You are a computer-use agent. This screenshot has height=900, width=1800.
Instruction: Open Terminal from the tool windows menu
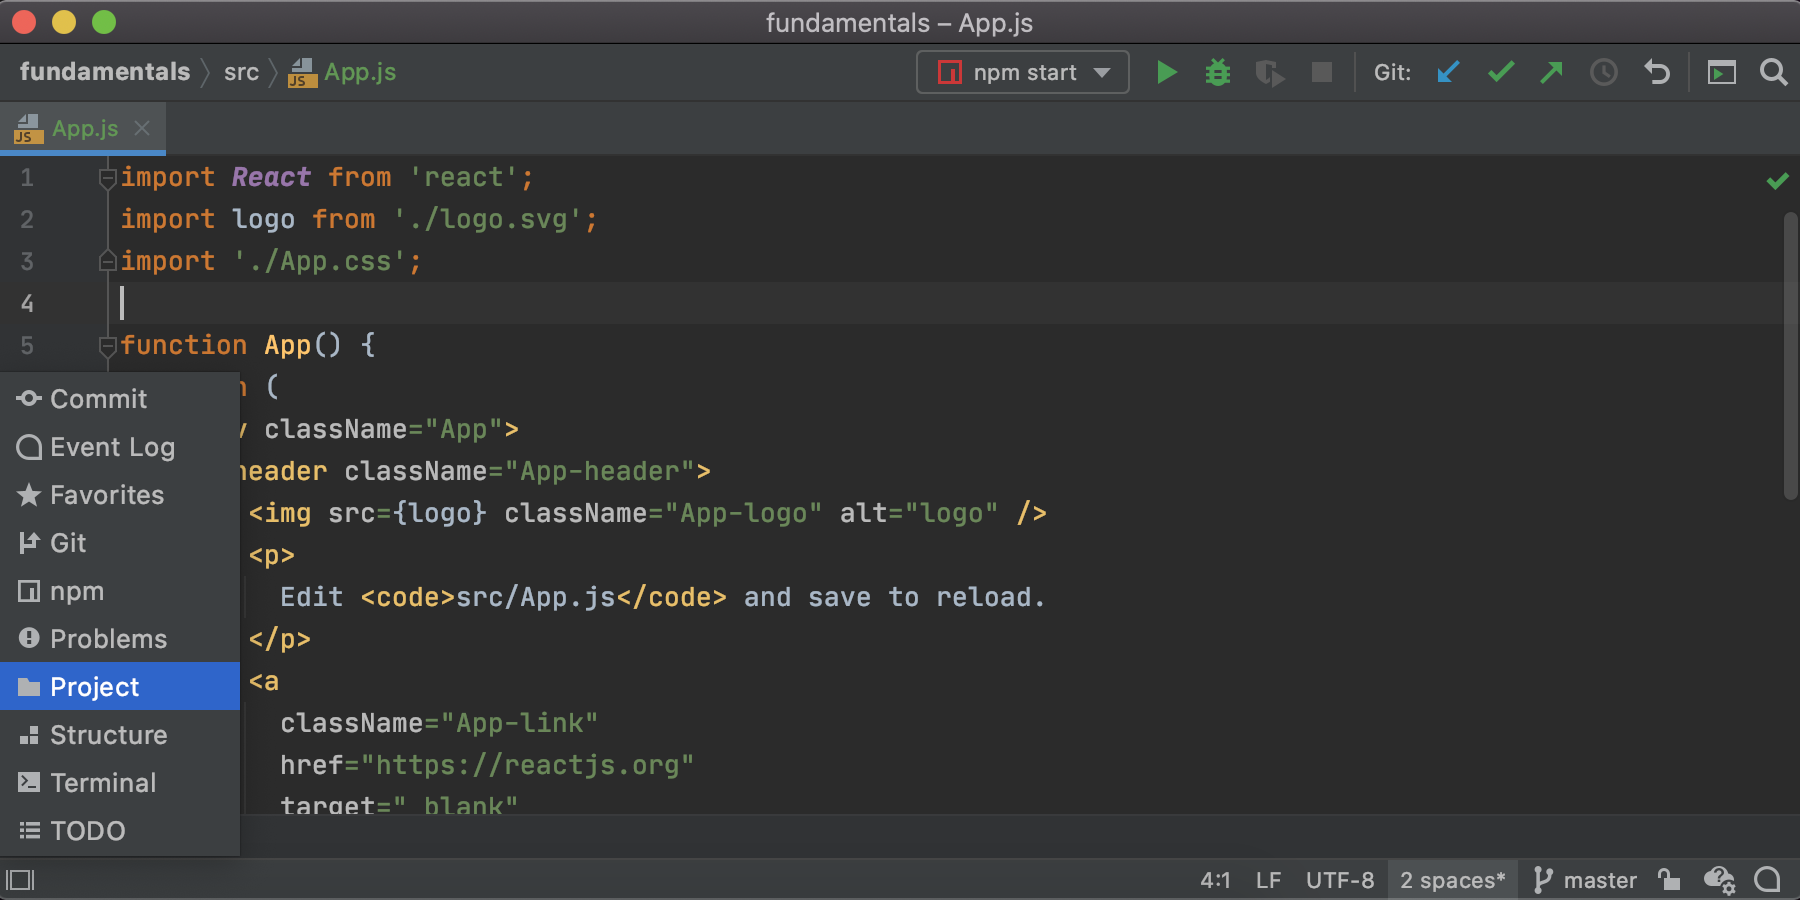(x=103, y=782)
